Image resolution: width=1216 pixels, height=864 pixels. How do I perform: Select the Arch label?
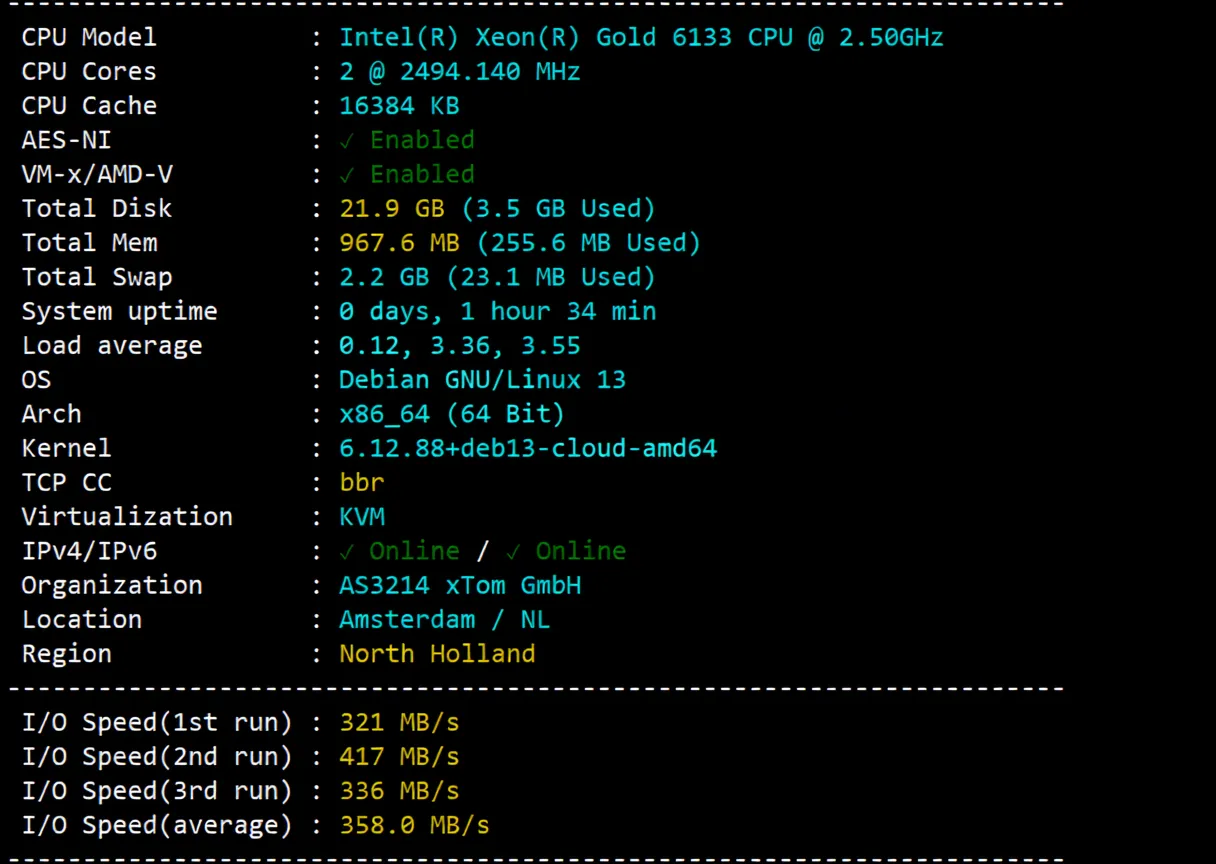[52, 414]
